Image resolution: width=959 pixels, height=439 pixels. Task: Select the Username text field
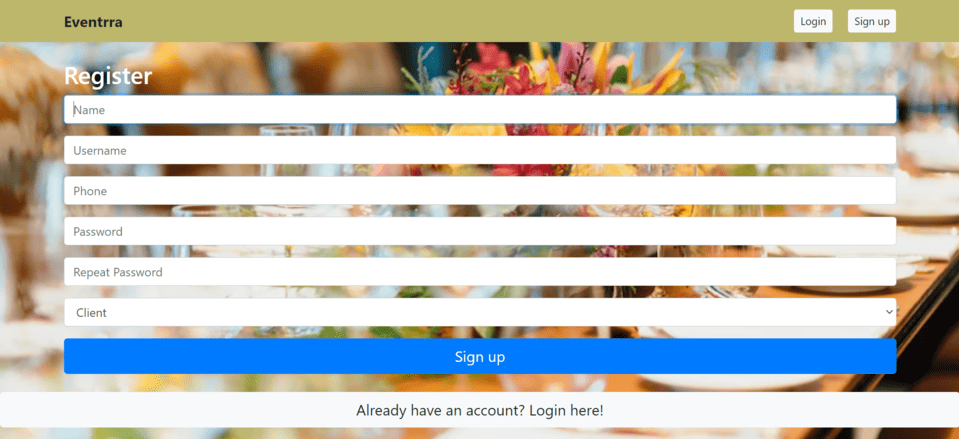(x=480, y=150)
